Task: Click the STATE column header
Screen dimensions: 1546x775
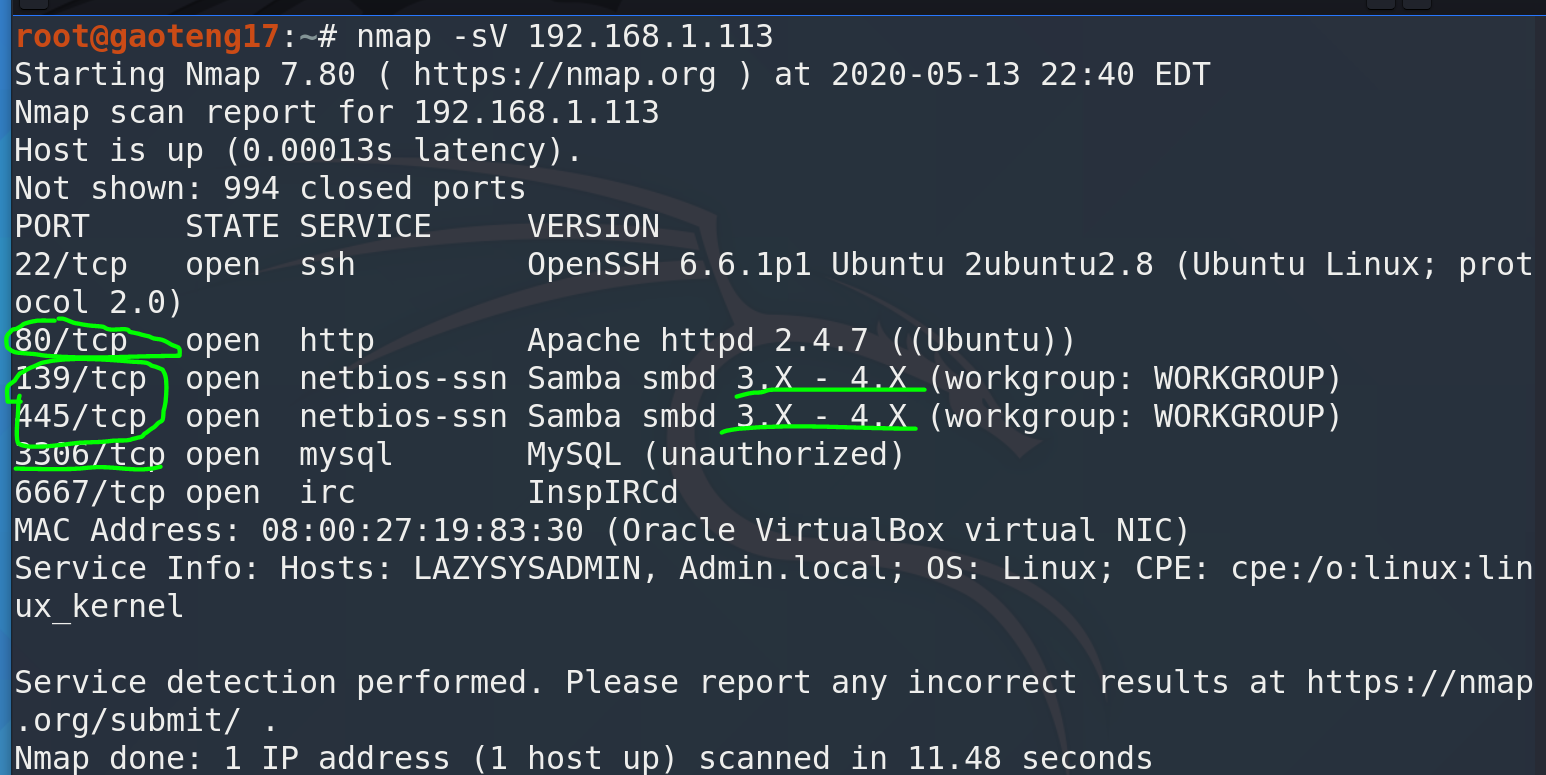Action: click(232, 227)
